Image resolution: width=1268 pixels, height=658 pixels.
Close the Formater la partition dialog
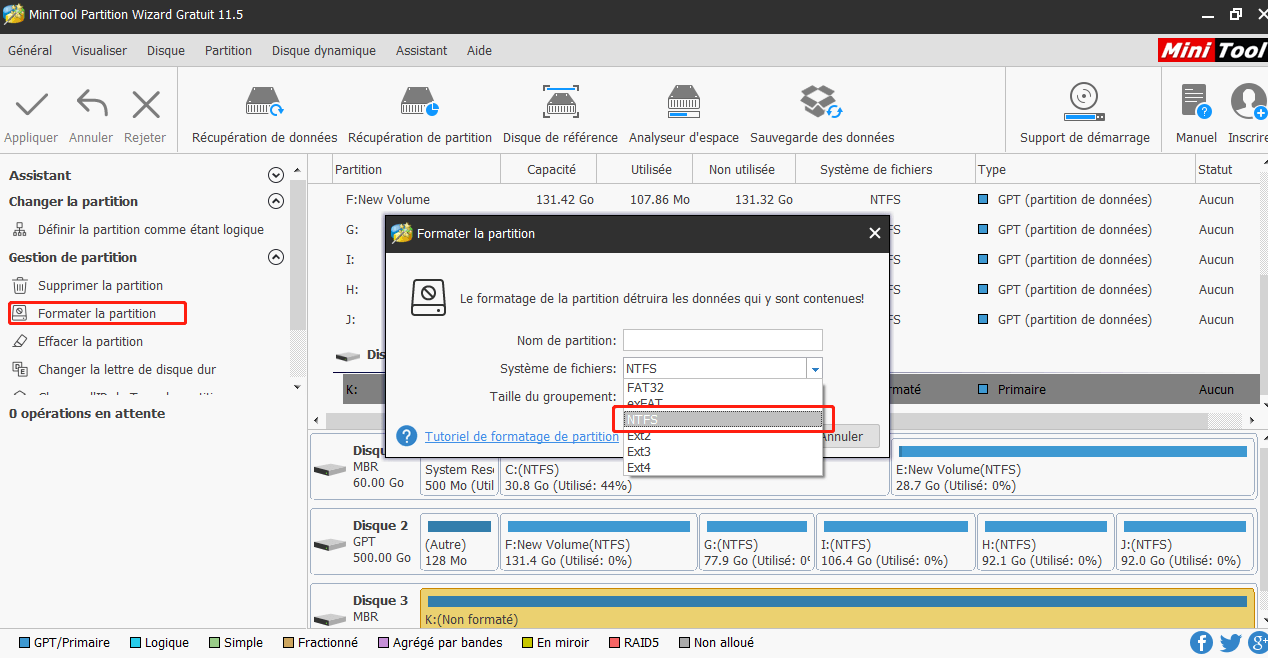click(874, 233)
